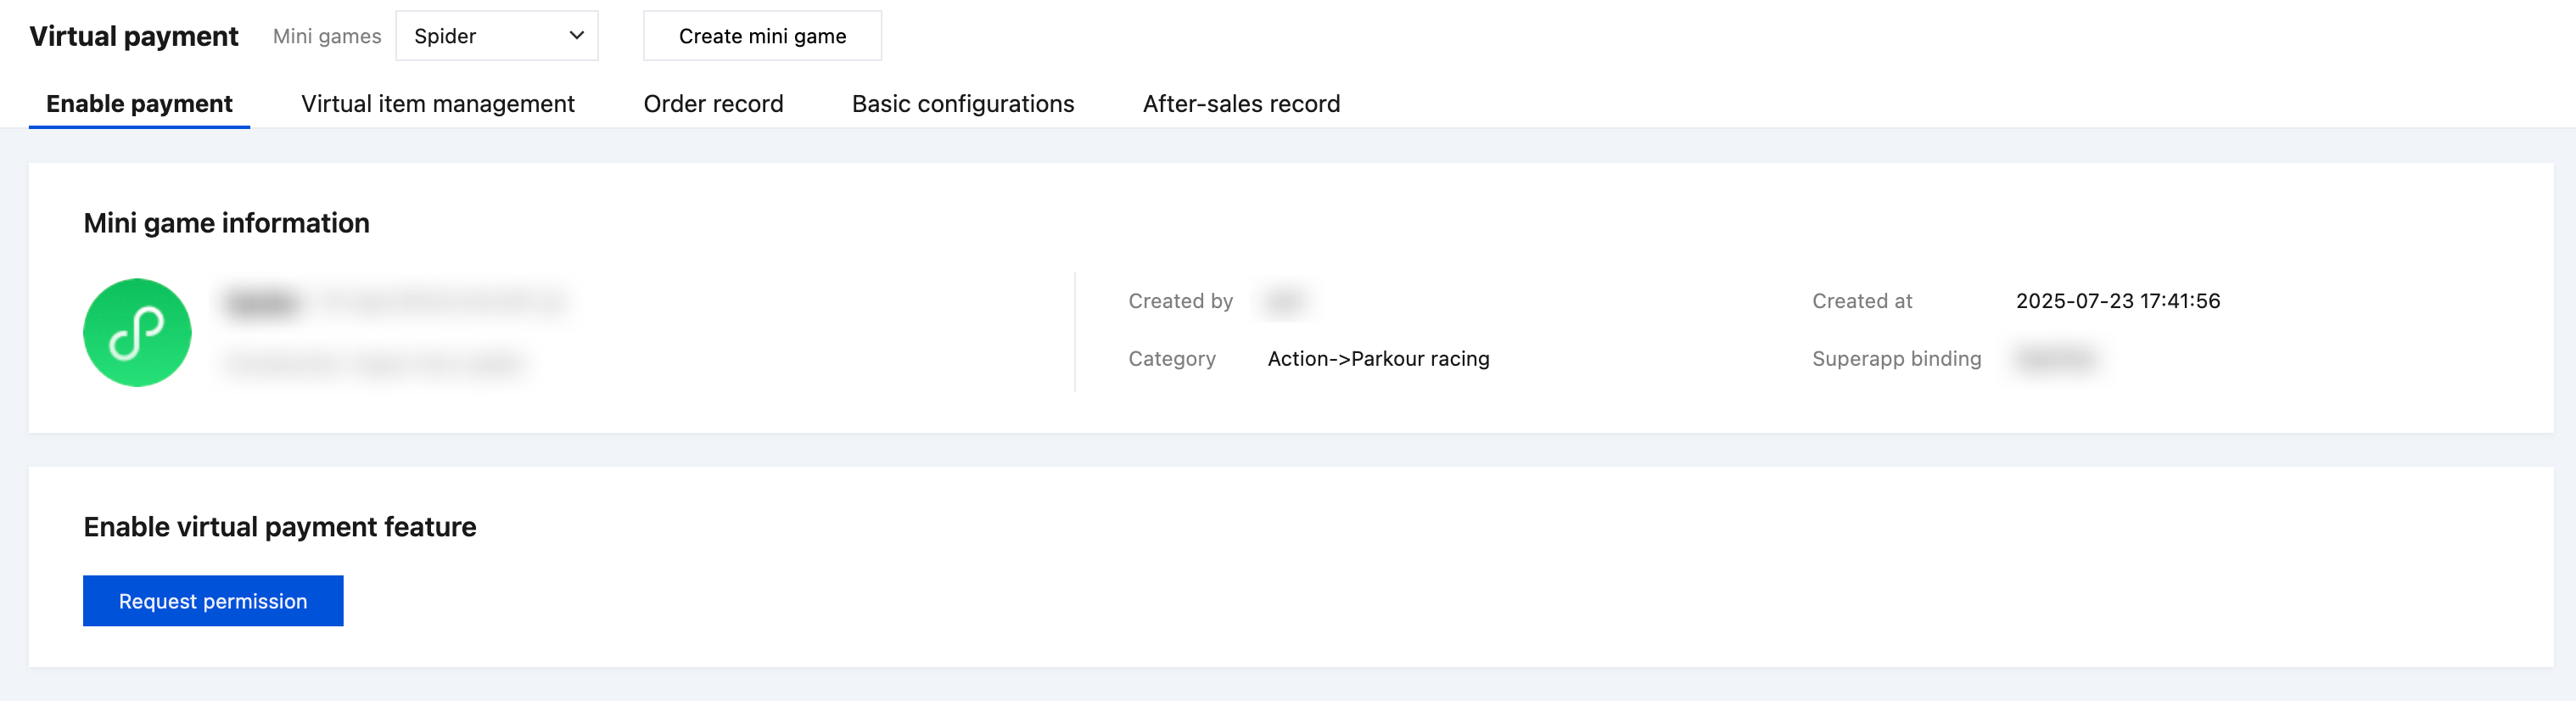Click the Mini game information heading
This screenshot has width=2576, height=701.
226,223
